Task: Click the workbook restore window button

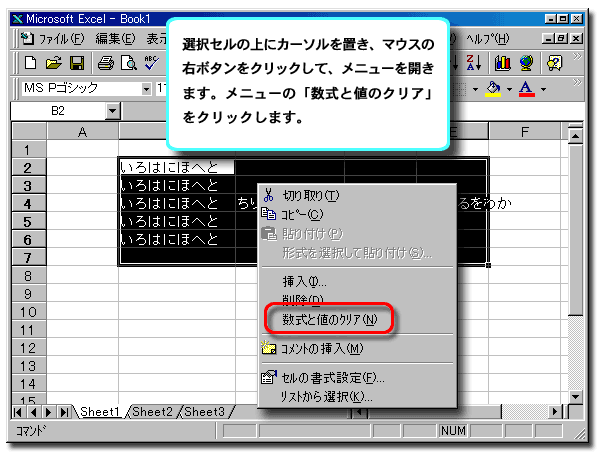Action: click(x=562, y=38)
